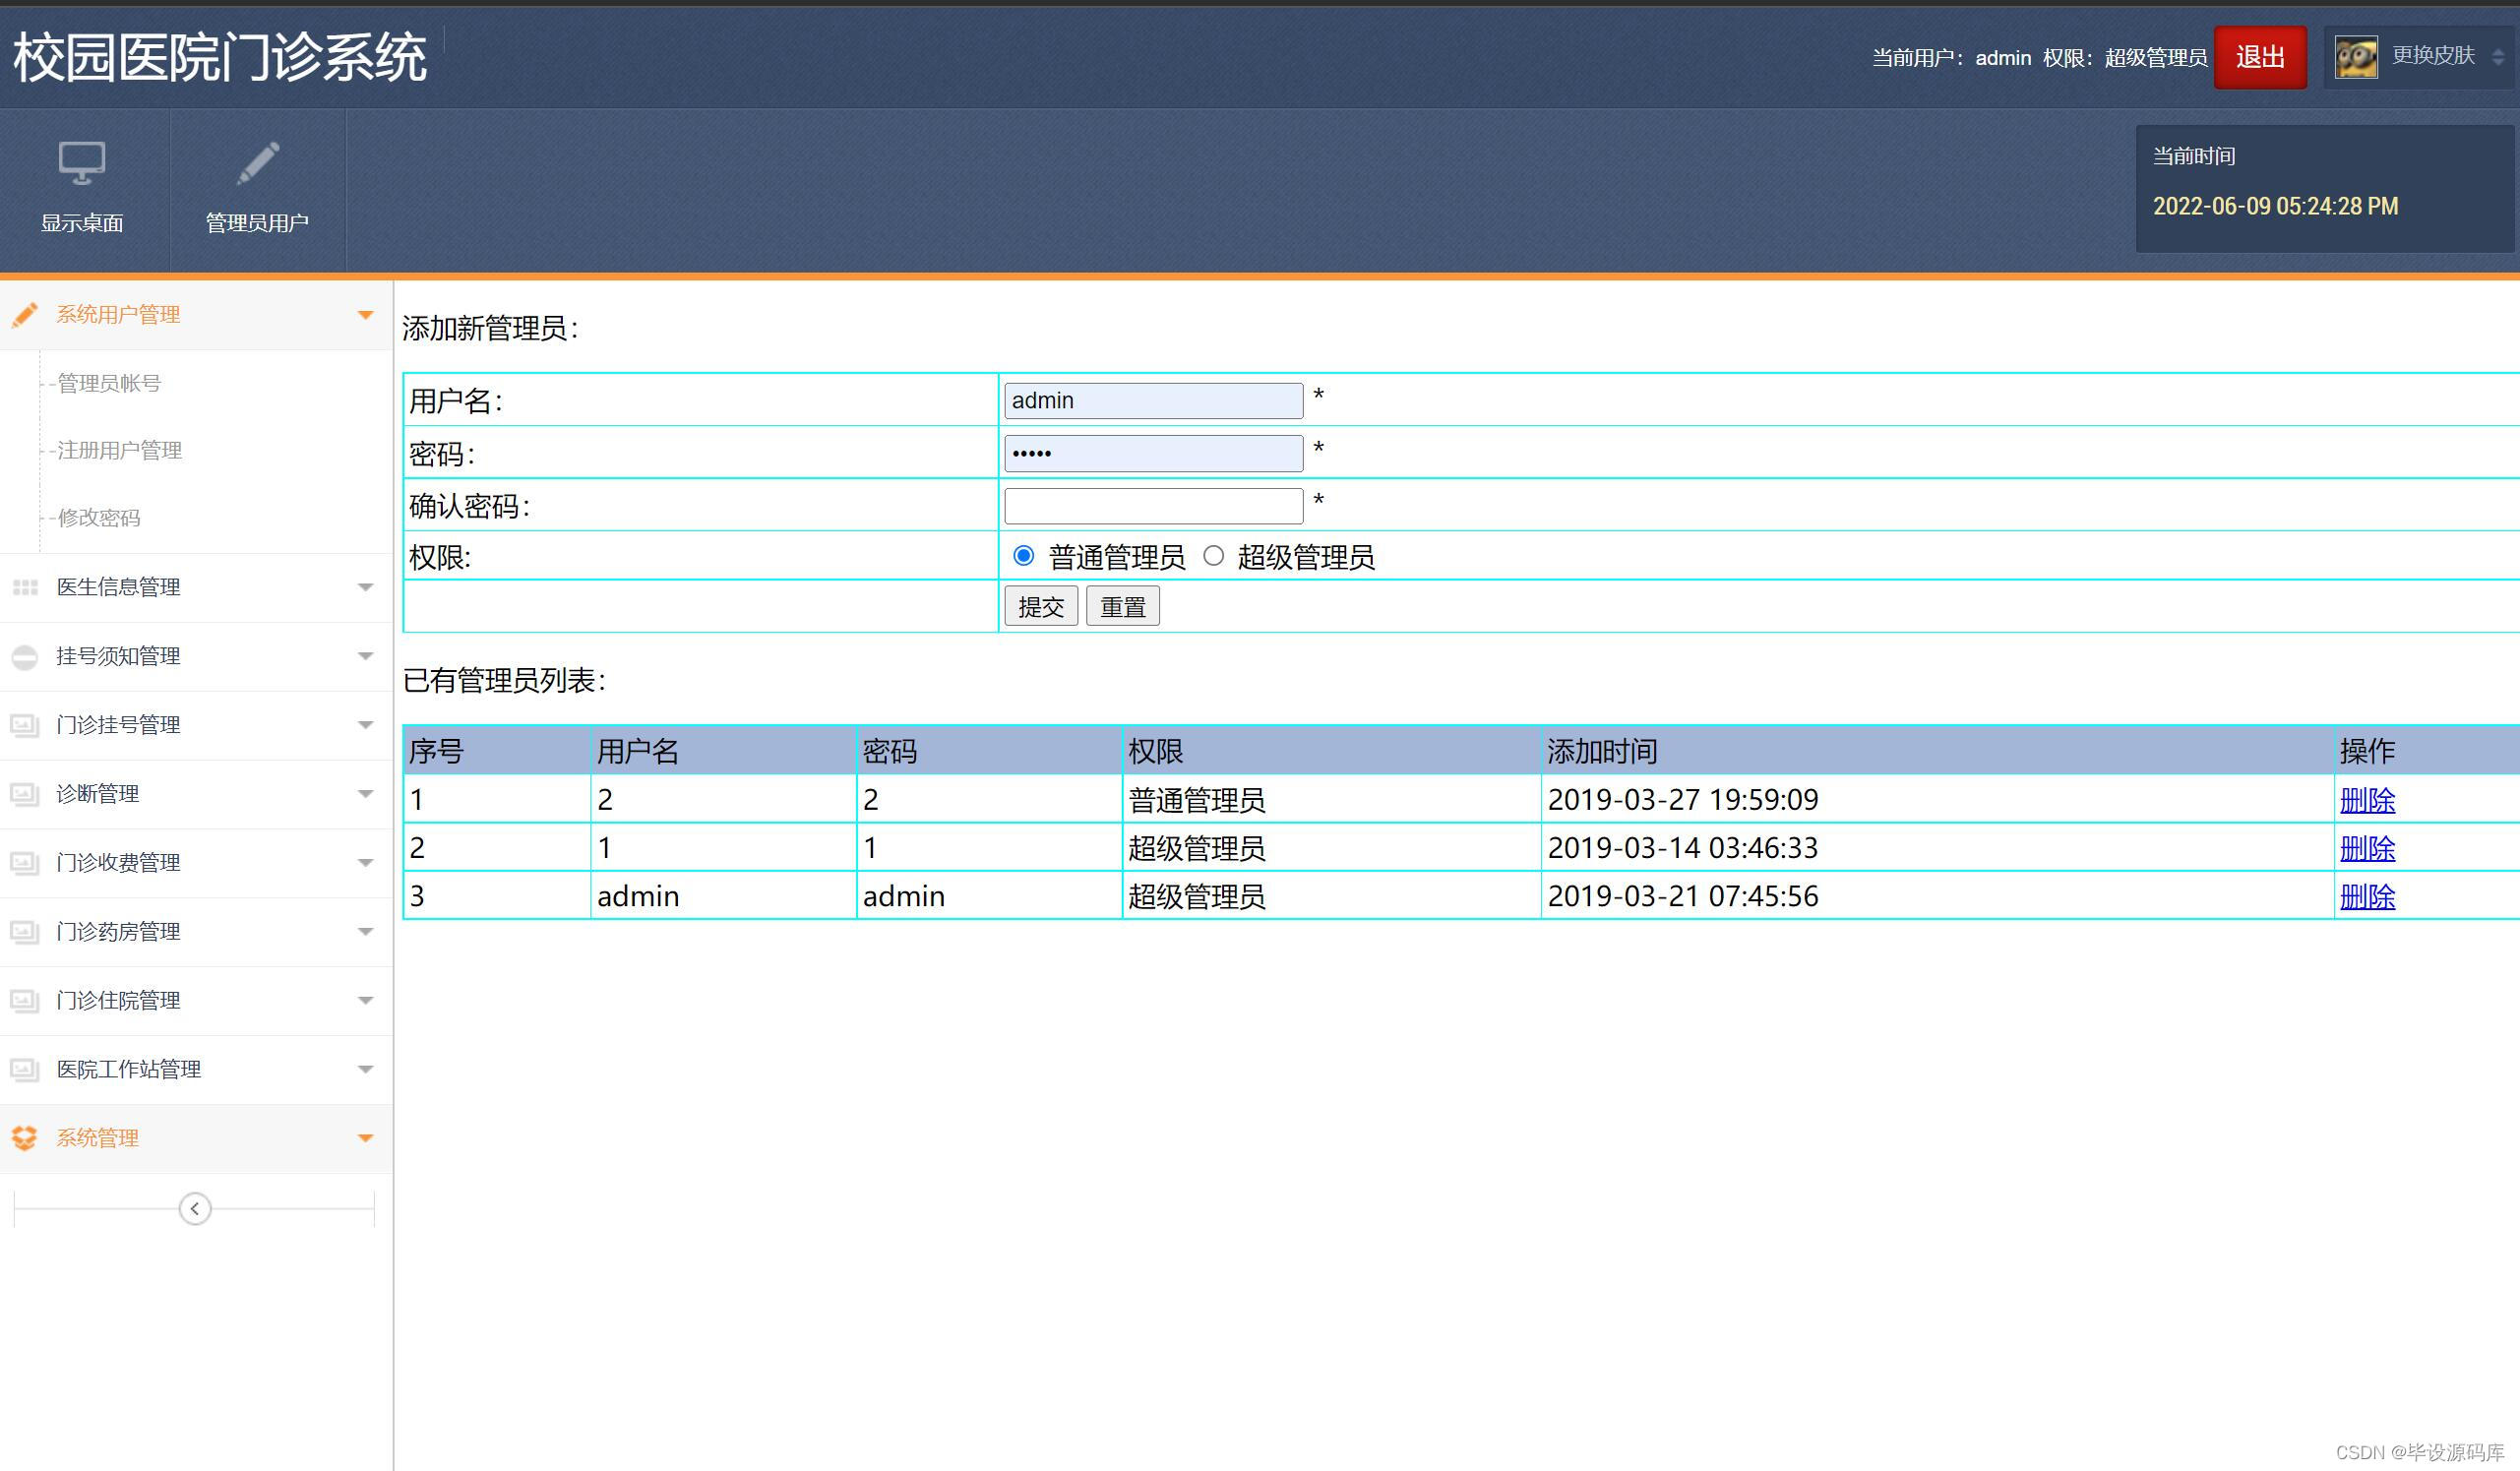The width and height of the screenshot is (2520, 1471).
Task: Click the date 2019-03-21 07:45:56
Action: [x=1683, y=896]
